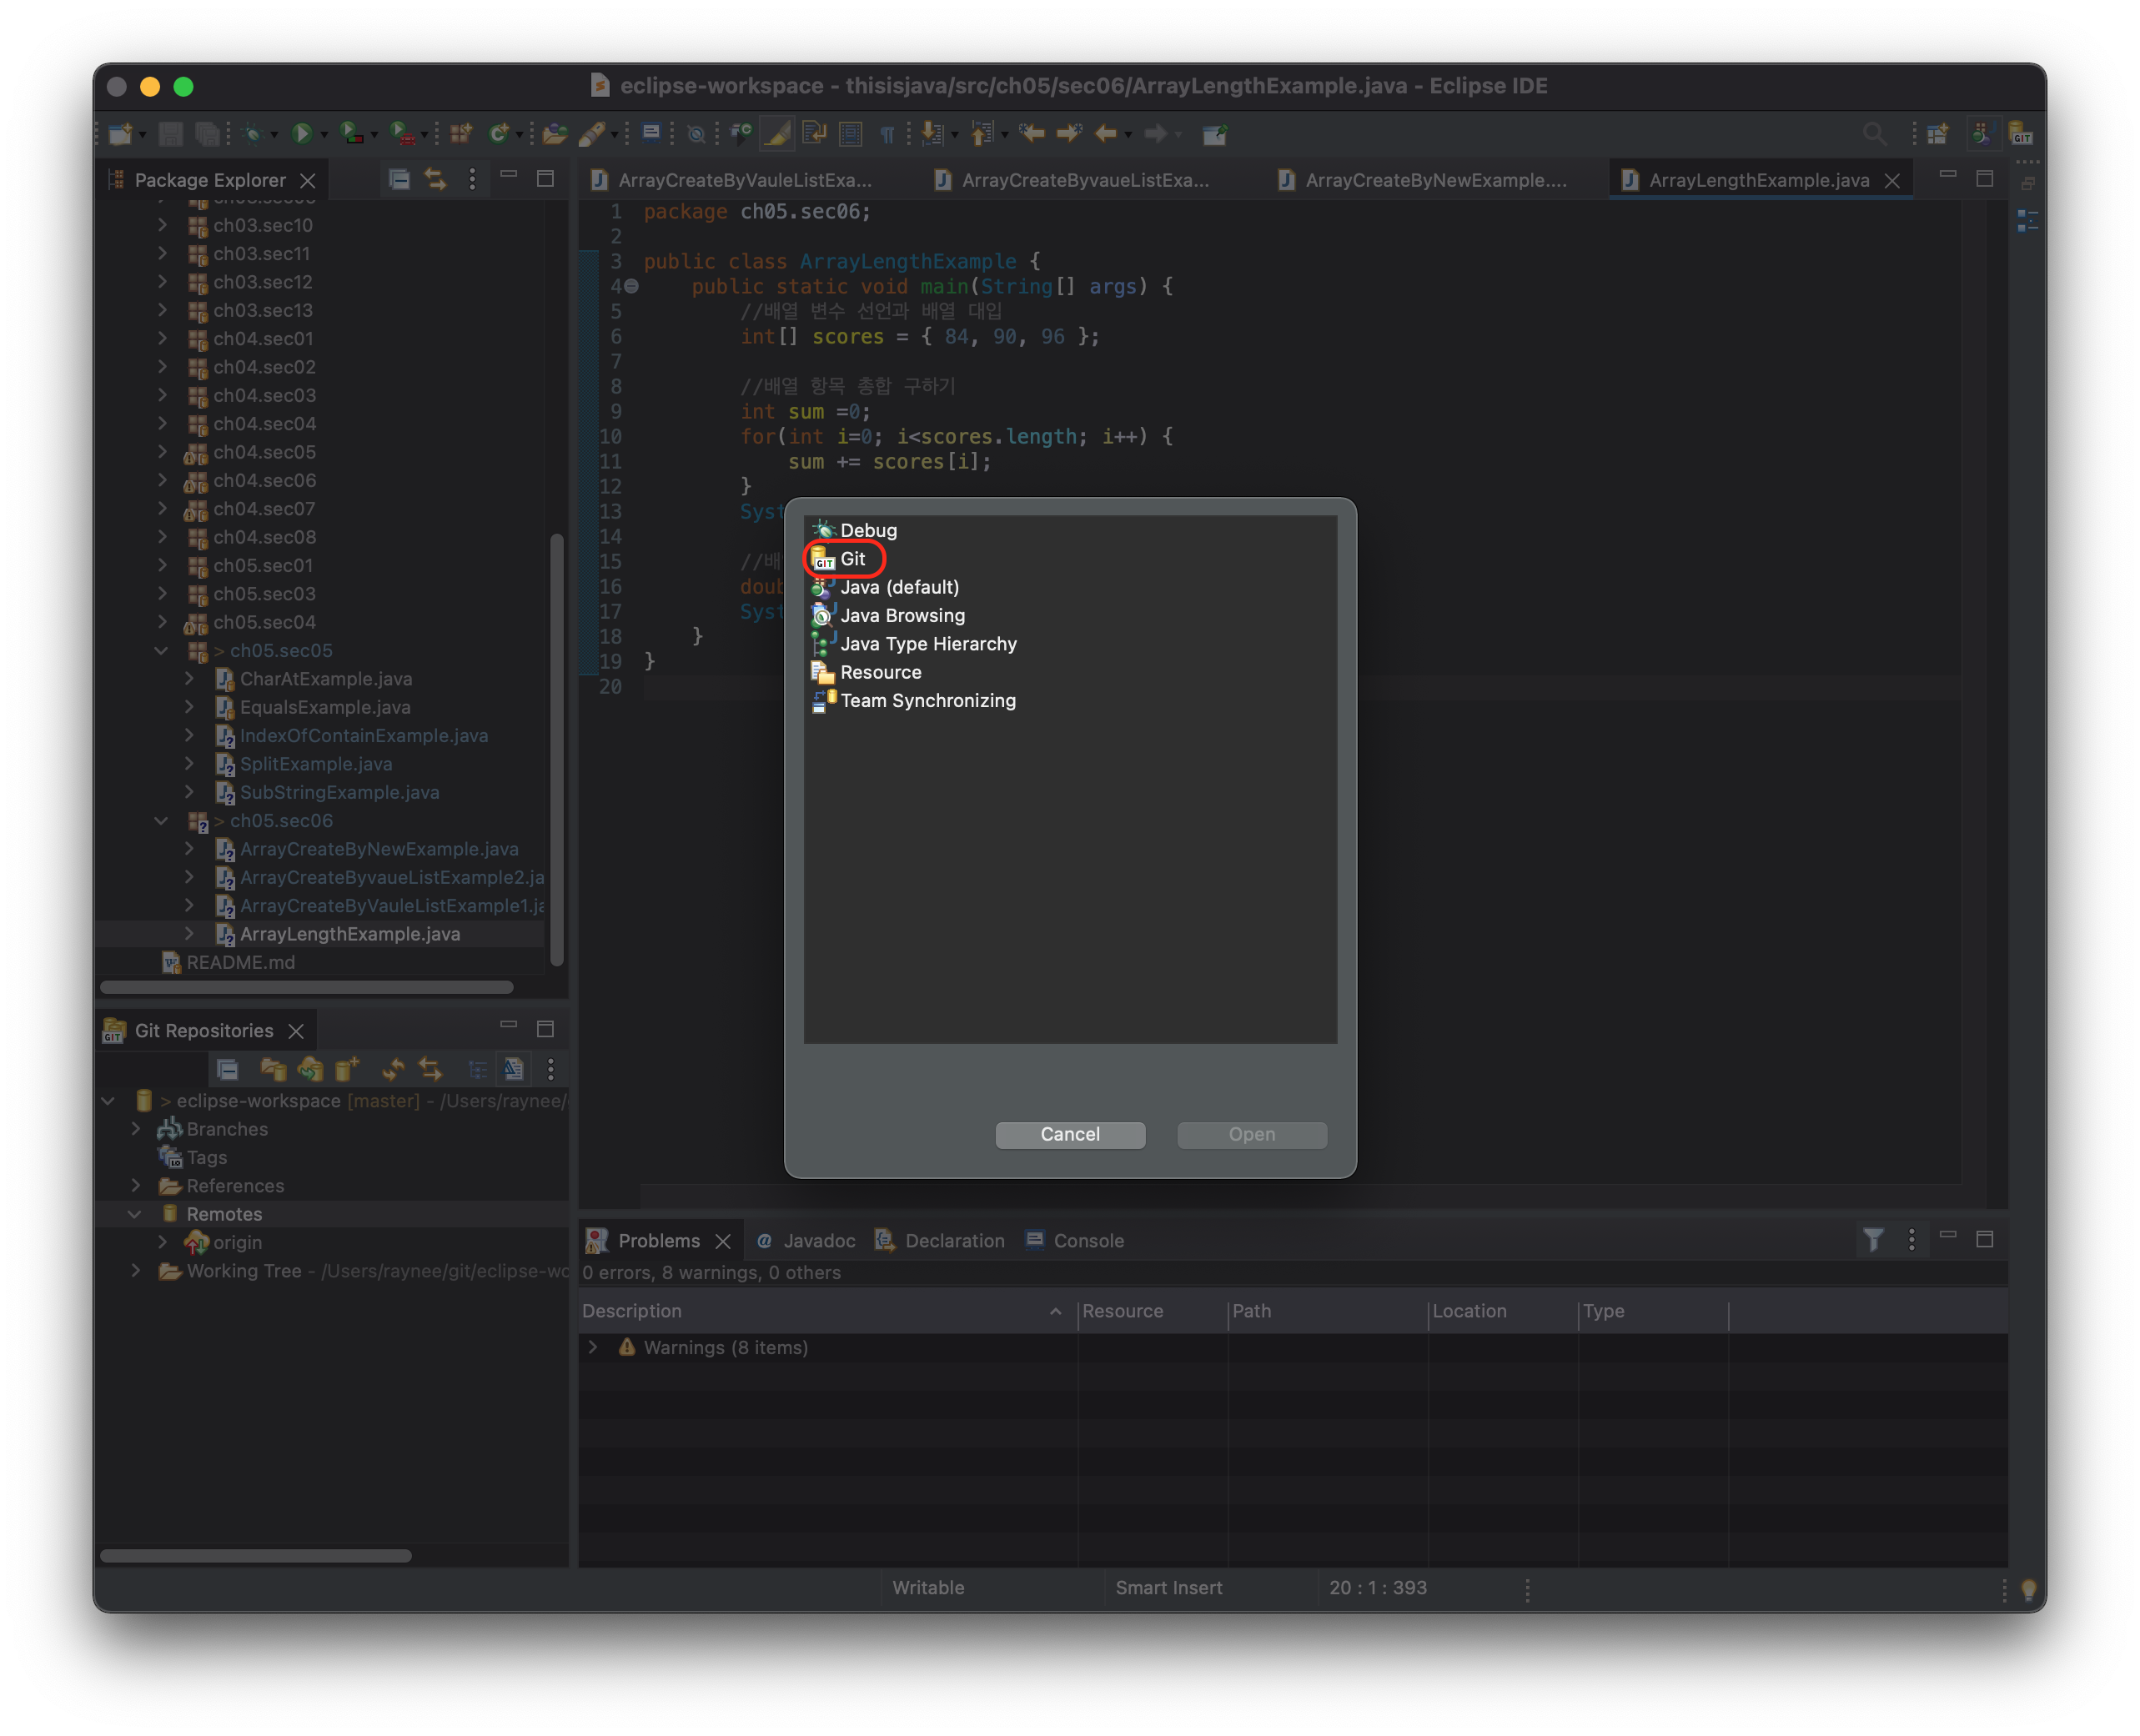Expand the Warnings (8 items) group
Screen dimensions: 2140x1736
click(593, 1347)
